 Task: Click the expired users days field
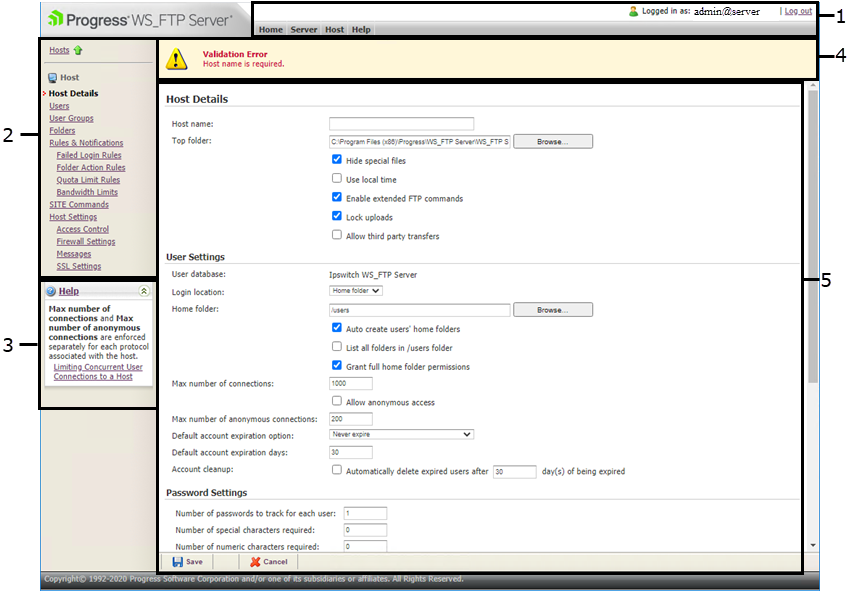coord(515,472)
